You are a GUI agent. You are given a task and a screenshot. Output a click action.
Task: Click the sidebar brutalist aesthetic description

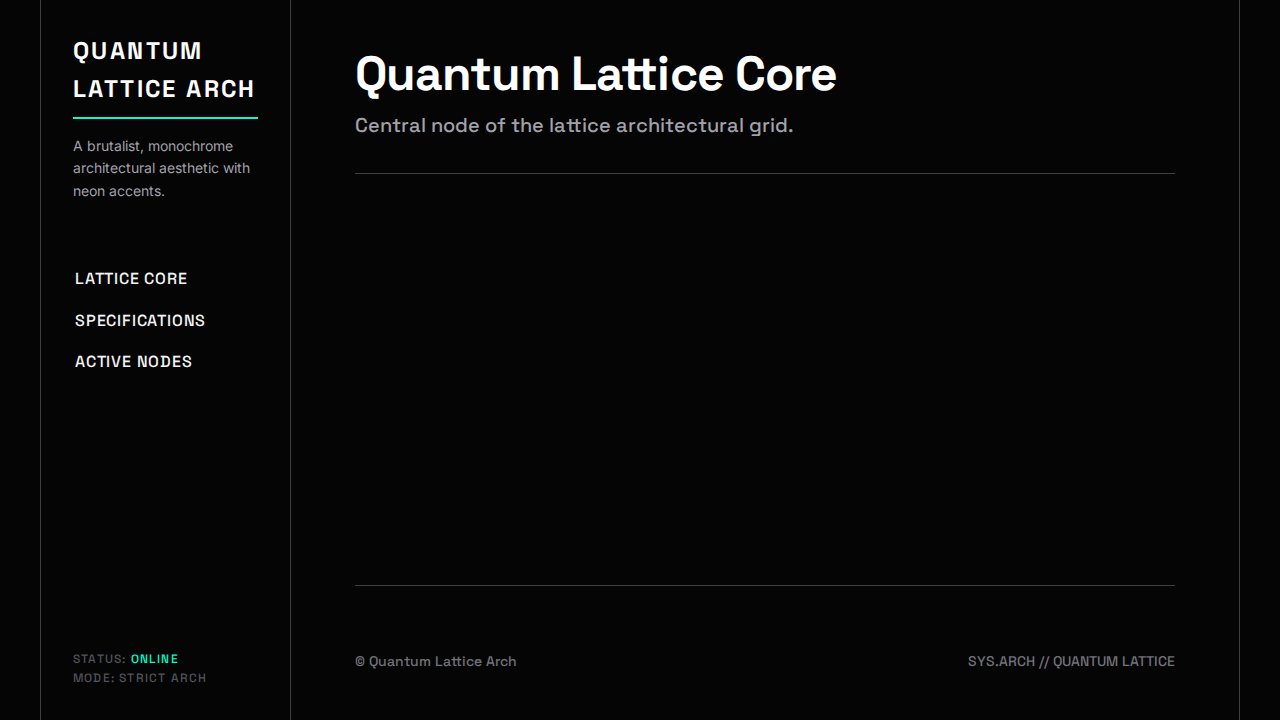(x=162, y=169)
